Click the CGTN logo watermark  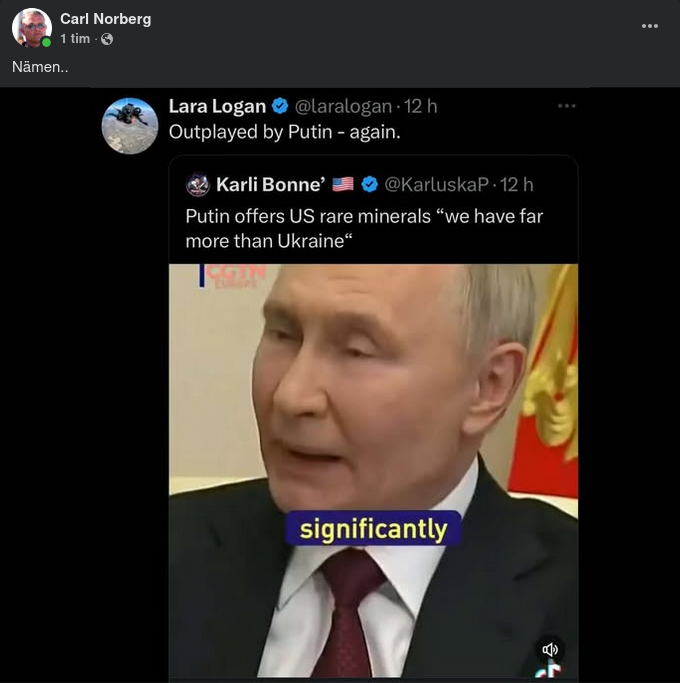pyautogui.click(x=235, y=275)
